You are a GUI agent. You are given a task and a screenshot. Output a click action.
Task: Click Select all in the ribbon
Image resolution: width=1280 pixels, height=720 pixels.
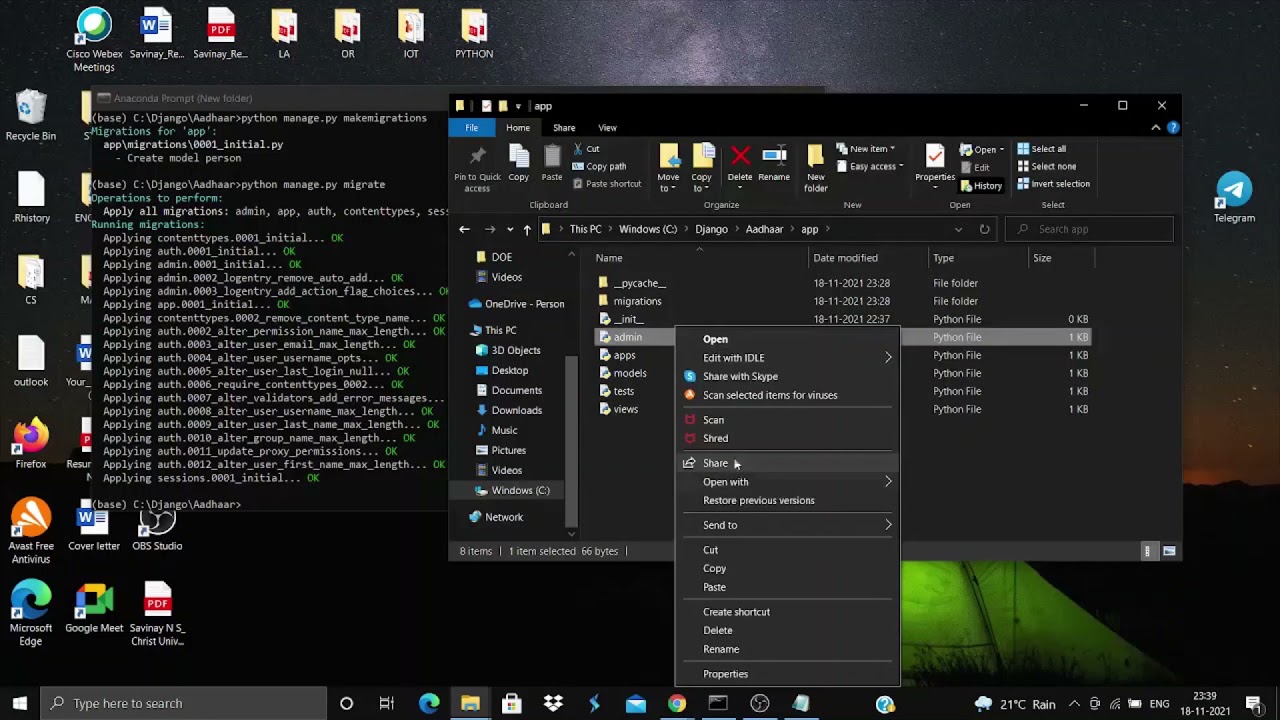pyautogui.click(x=1041, y=149)
